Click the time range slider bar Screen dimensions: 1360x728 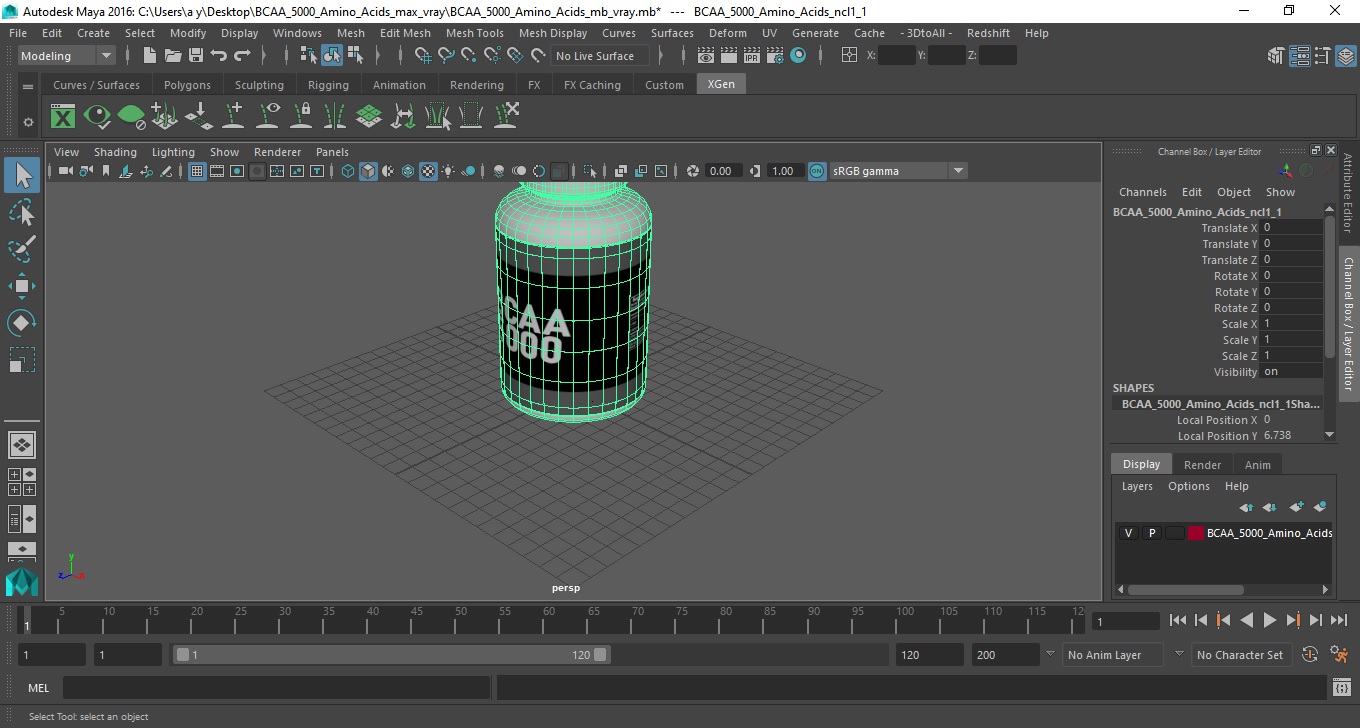tap(391, 655)
